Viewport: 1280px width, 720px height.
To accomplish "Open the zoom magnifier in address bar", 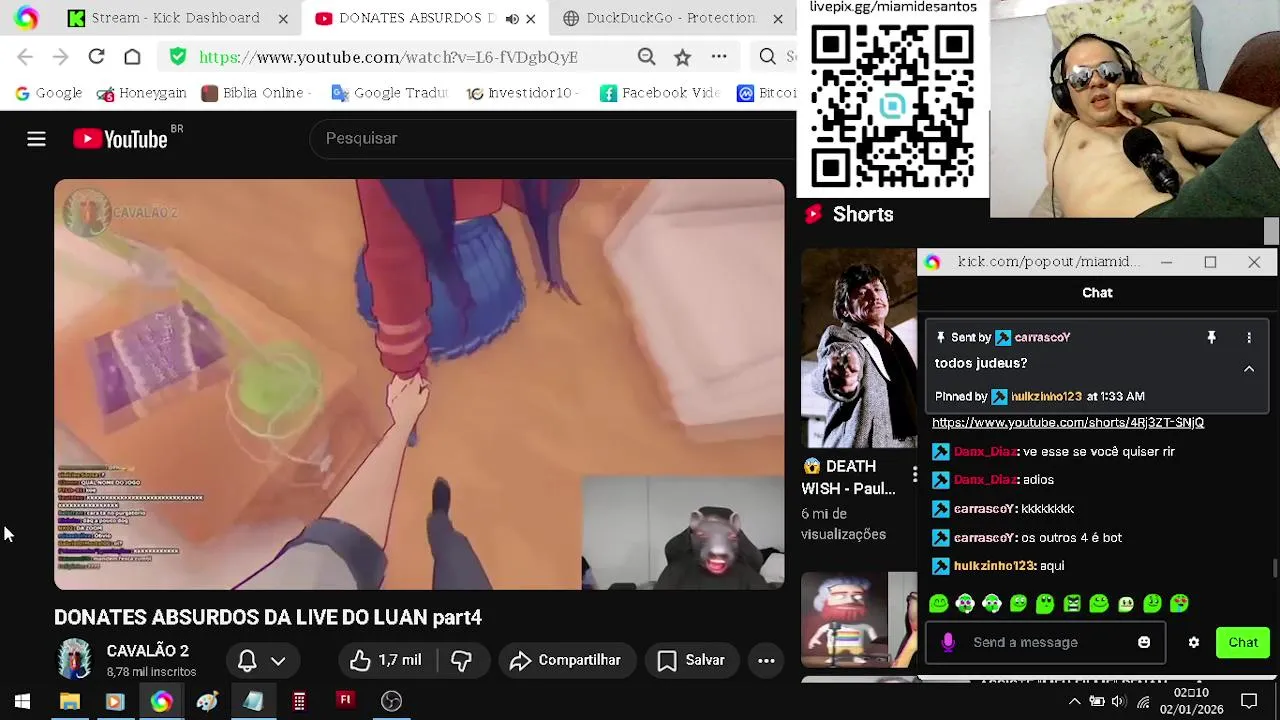I will (646, 57).
